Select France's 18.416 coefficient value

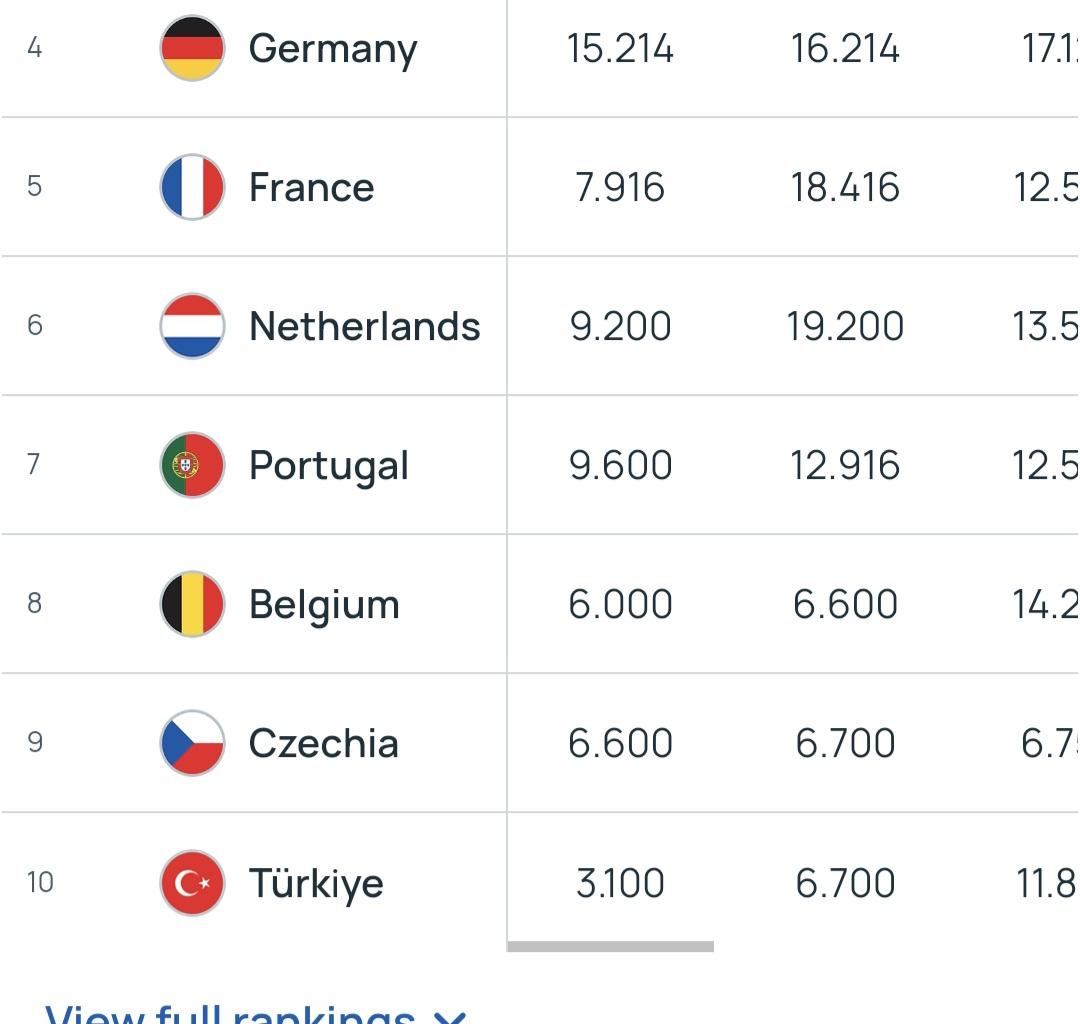pyautogui.click(x=844, y=187)
